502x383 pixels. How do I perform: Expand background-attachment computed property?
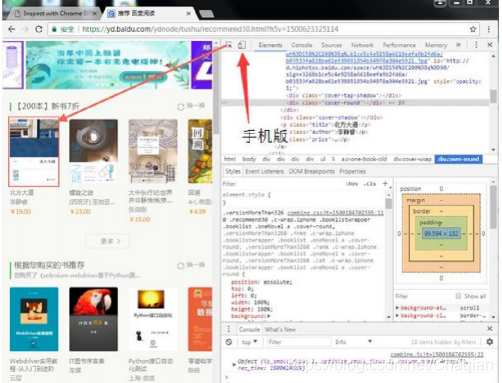click(397, 308)
